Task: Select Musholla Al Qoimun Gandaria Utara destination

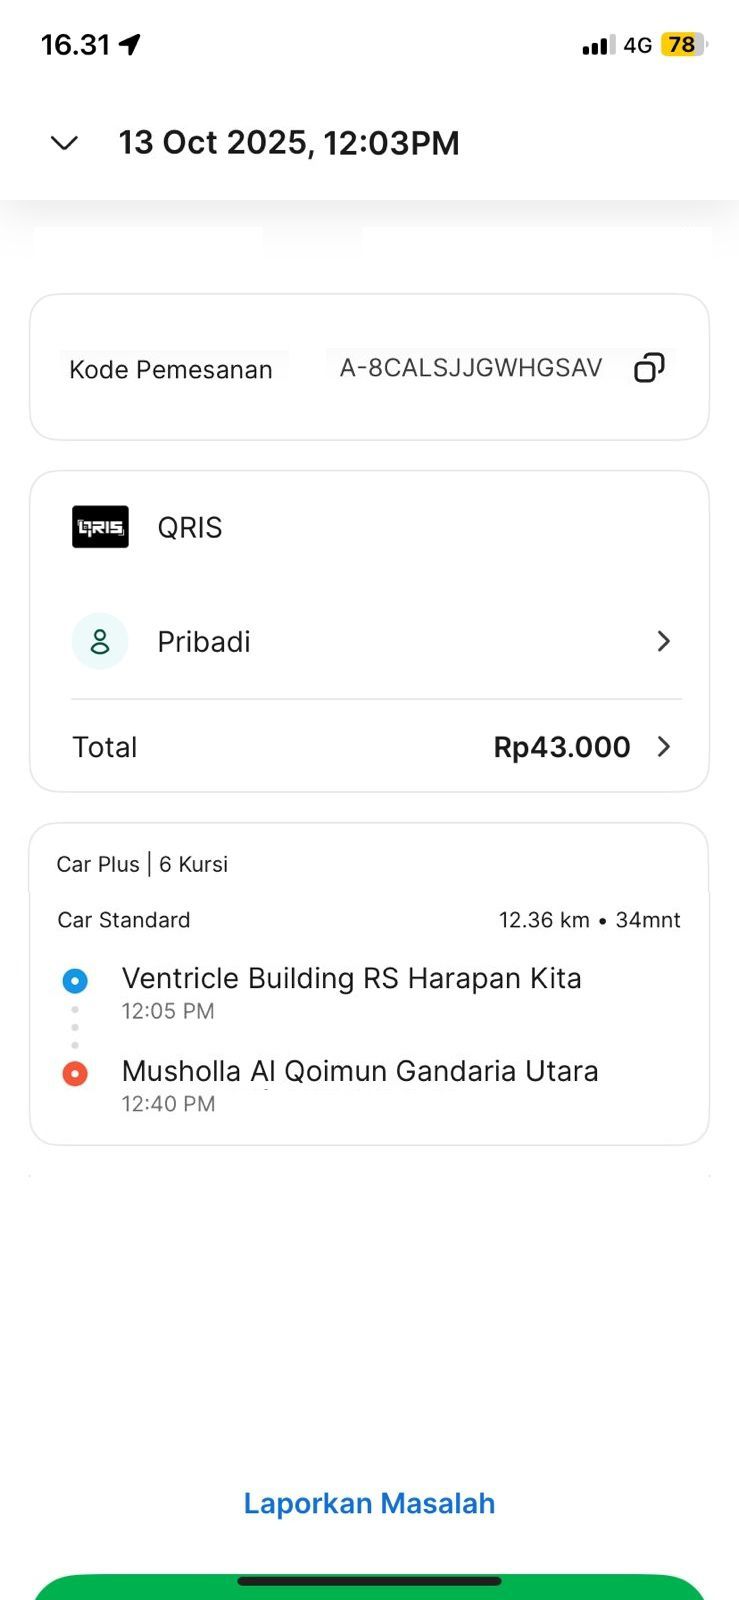Action: [360, 1072]
